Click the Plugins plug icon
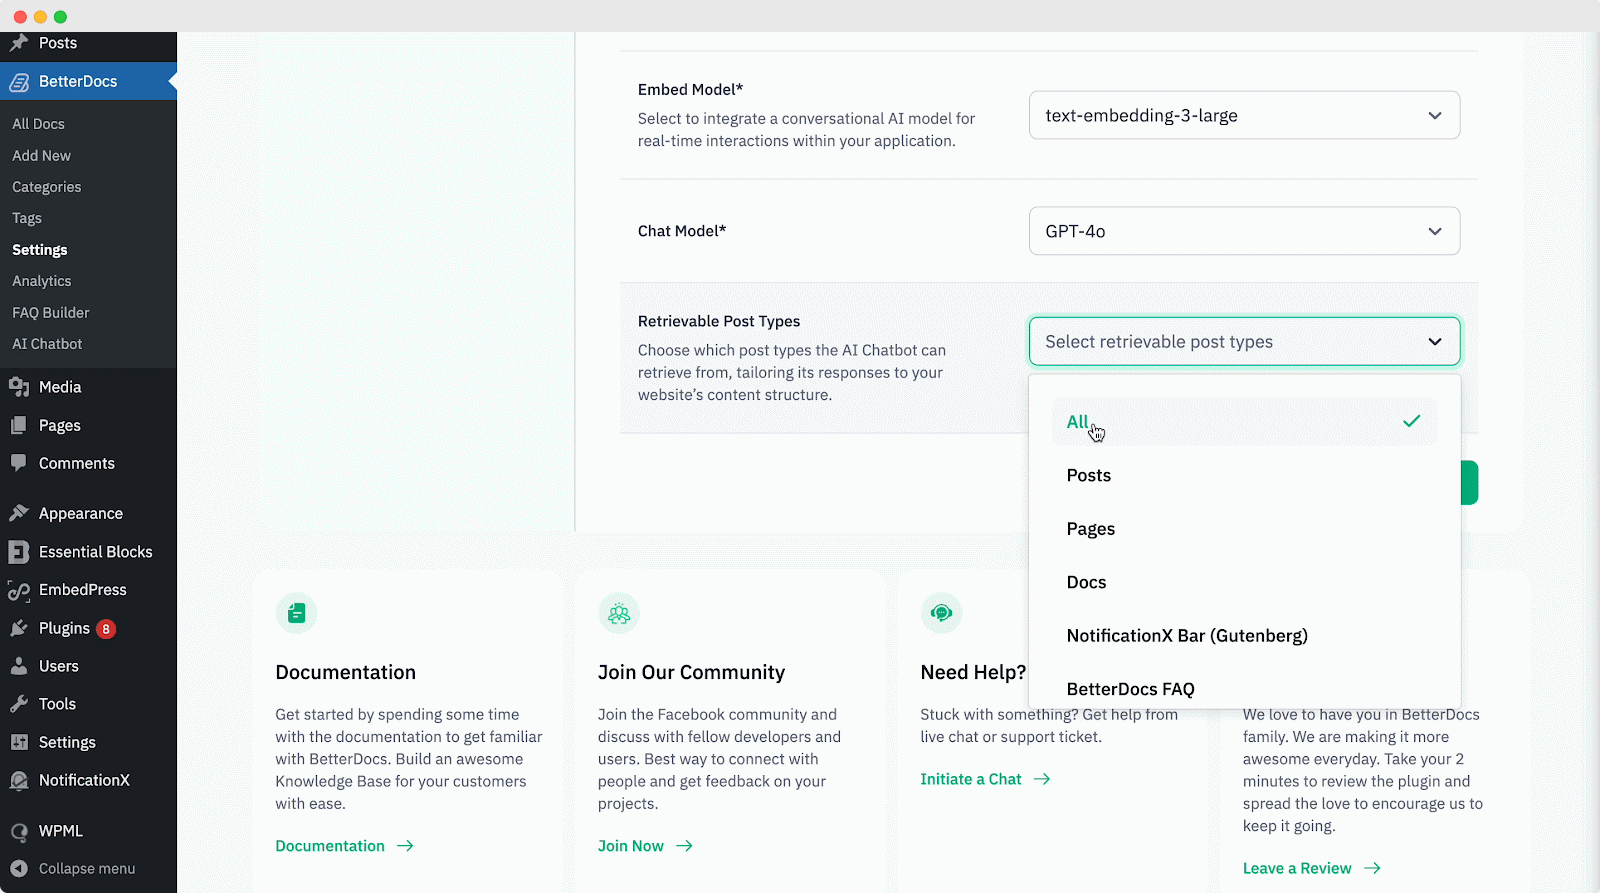This screenshot has width=1600, height=893. pos(19,628)
